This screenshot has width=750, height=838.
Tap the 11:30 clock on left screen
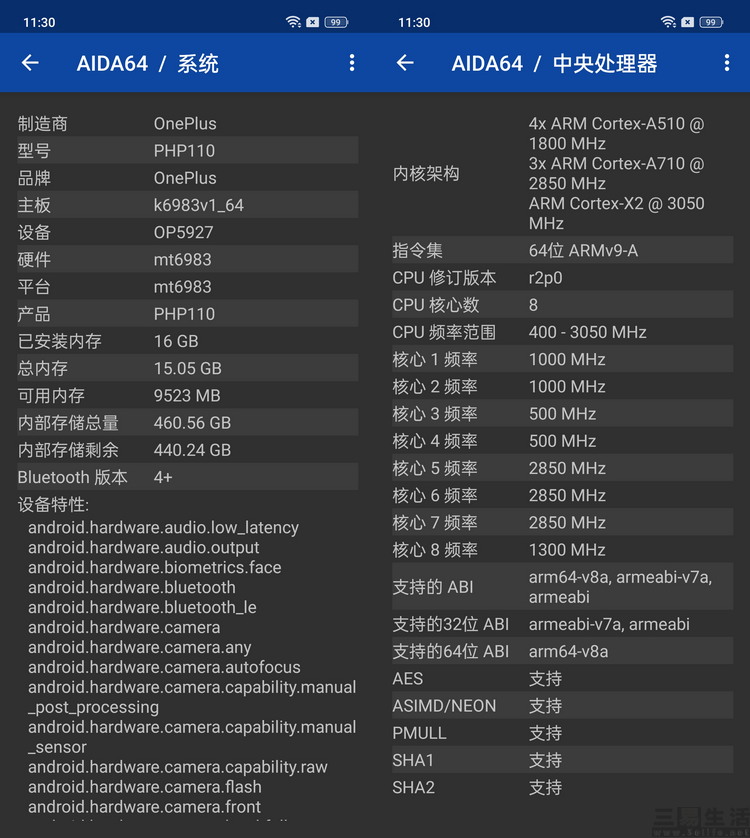39,22
